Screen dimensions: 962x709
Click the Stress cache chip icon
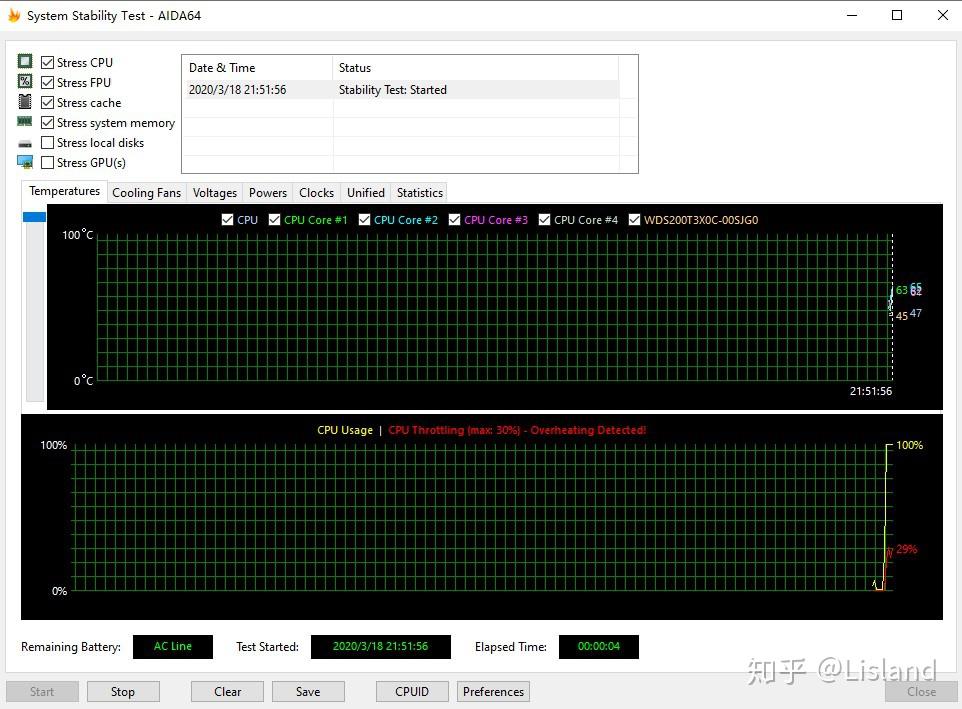pos(24,101)
